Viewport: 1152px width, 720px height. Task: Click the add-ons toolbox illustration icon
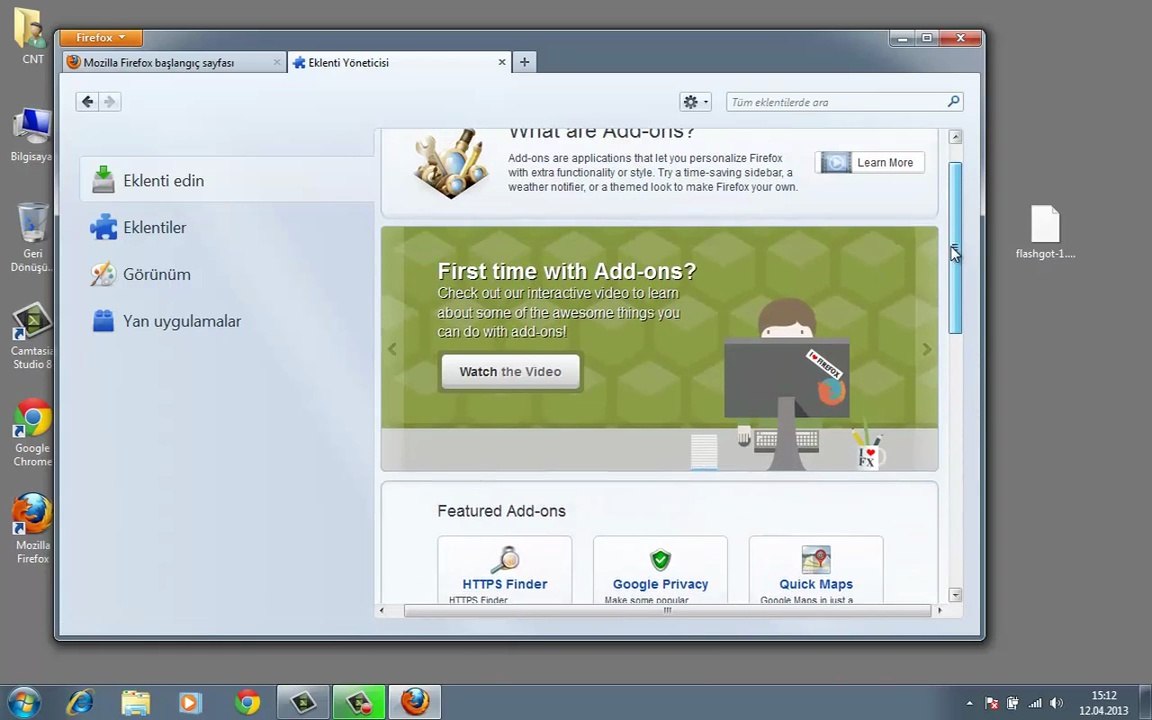450,164
